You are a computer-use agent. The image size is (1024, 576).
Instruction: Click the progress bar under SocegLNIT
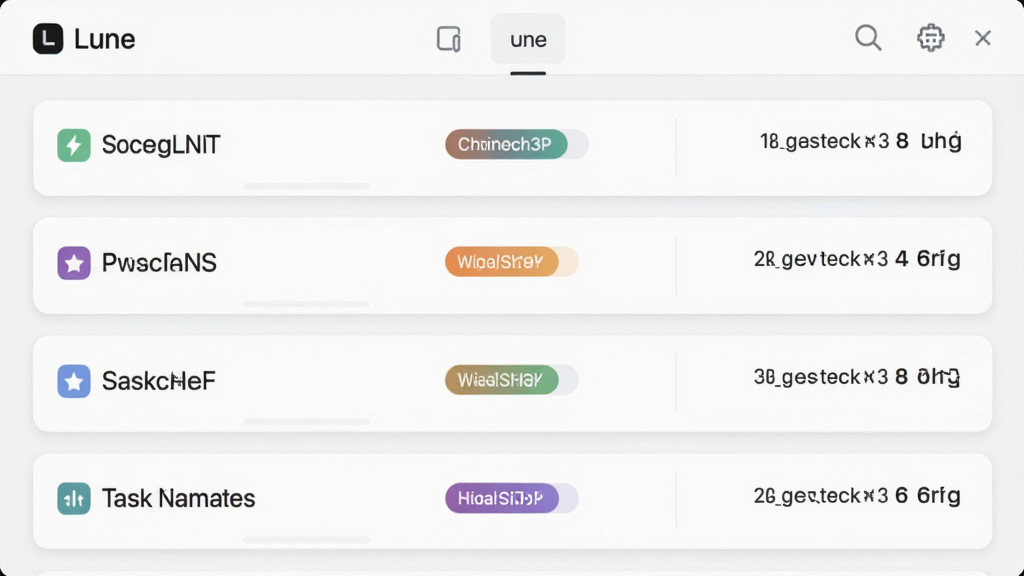[306, 186]
